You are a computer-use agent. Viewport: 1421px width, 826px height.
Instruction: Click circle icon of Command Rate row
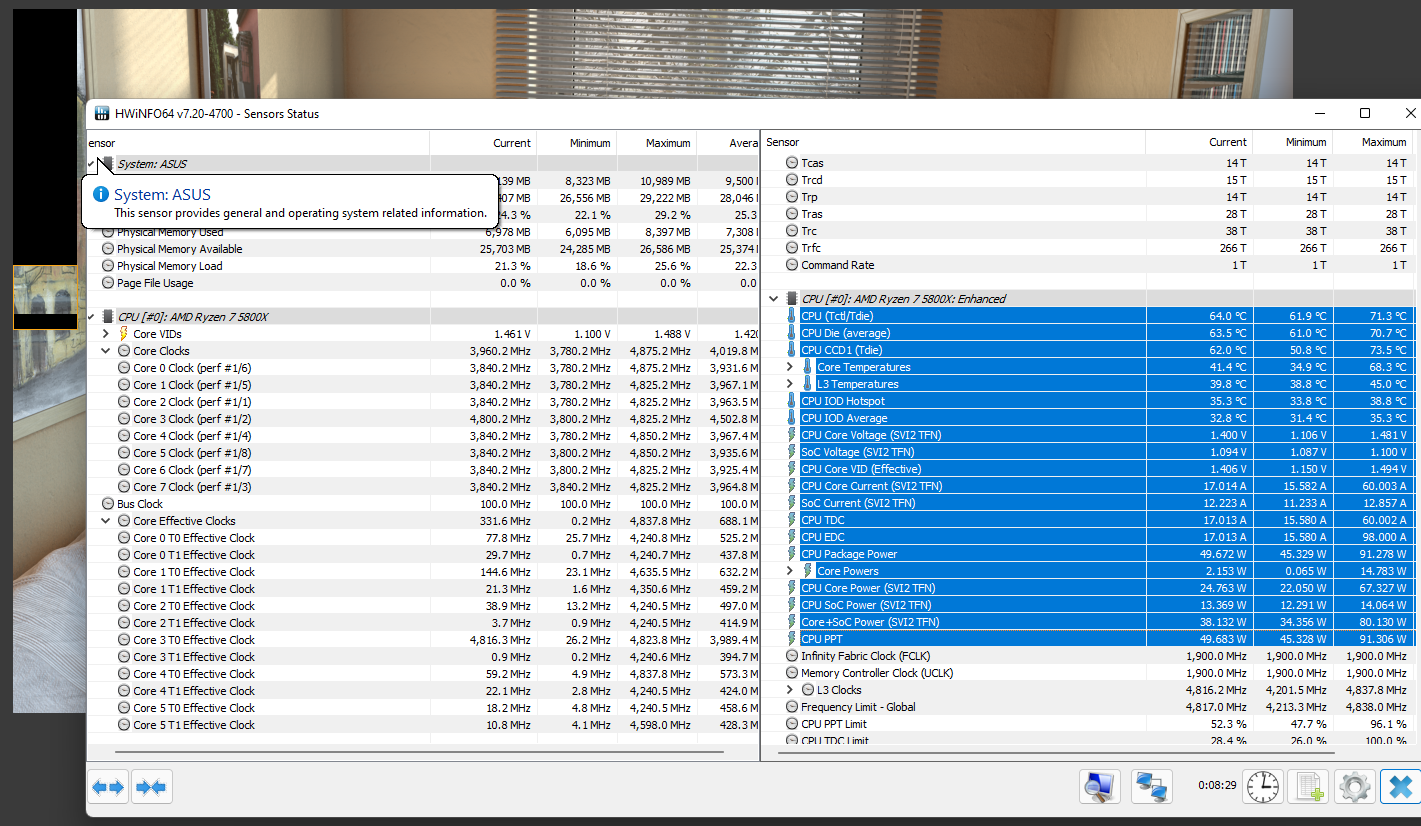coord(792,265)
